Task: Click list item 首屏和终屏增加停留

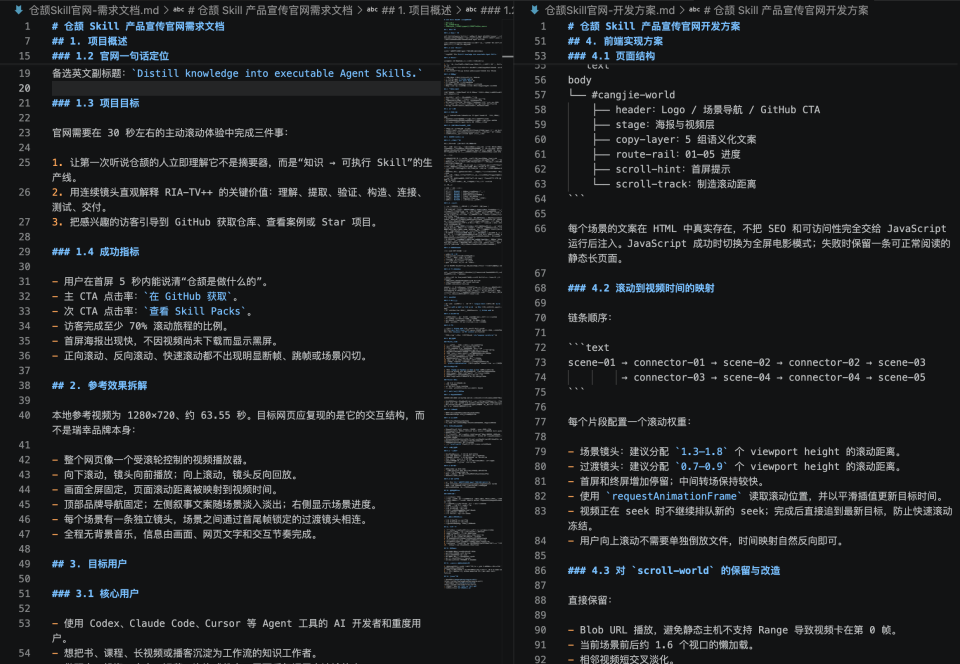Action: 666,481
